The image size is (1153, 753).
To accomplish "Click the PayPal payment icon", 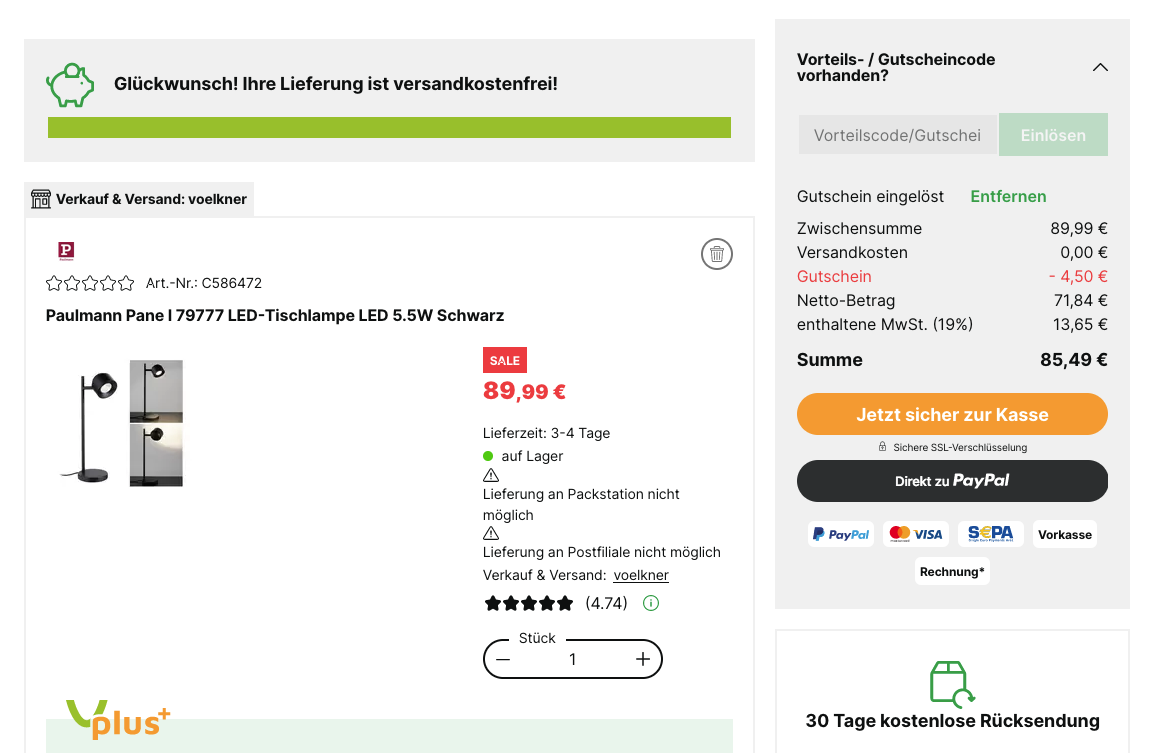I will coord(841,534).
